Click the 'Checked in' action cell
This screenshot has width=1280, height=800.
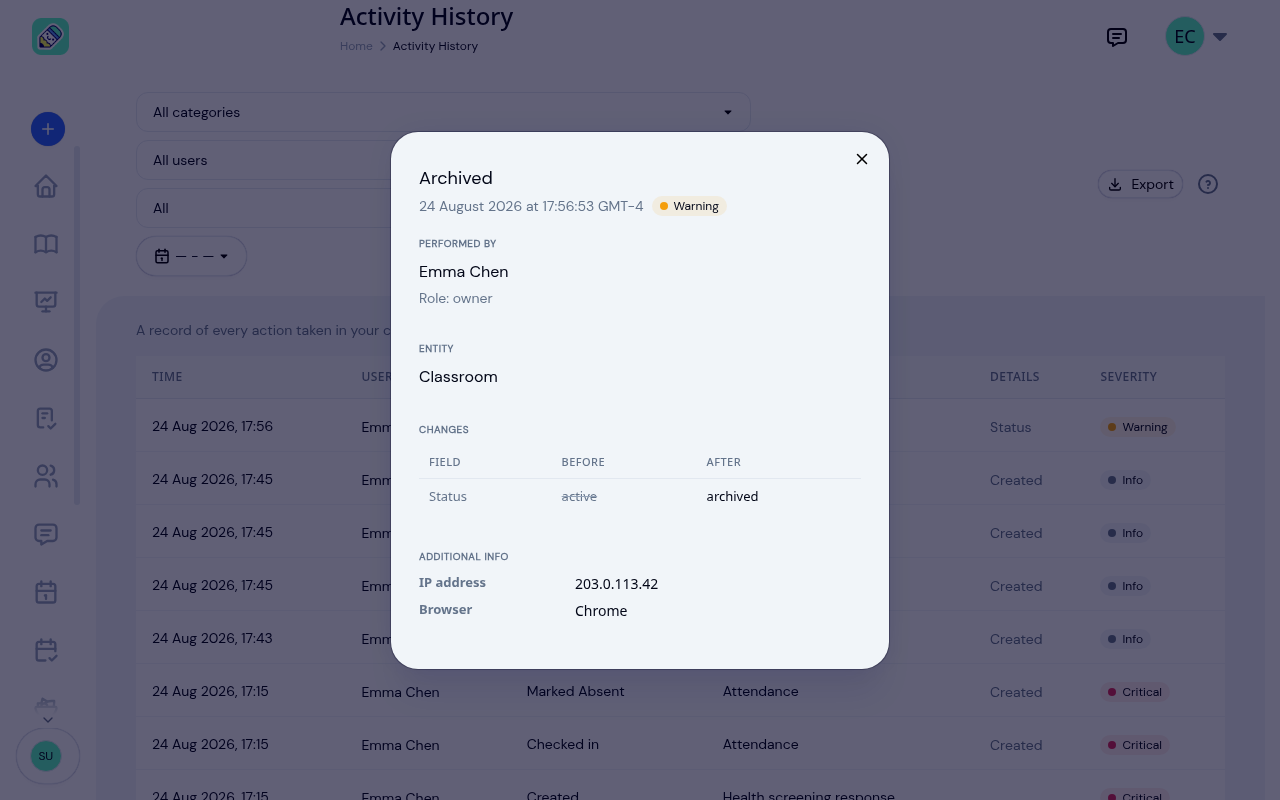[563, 744]
